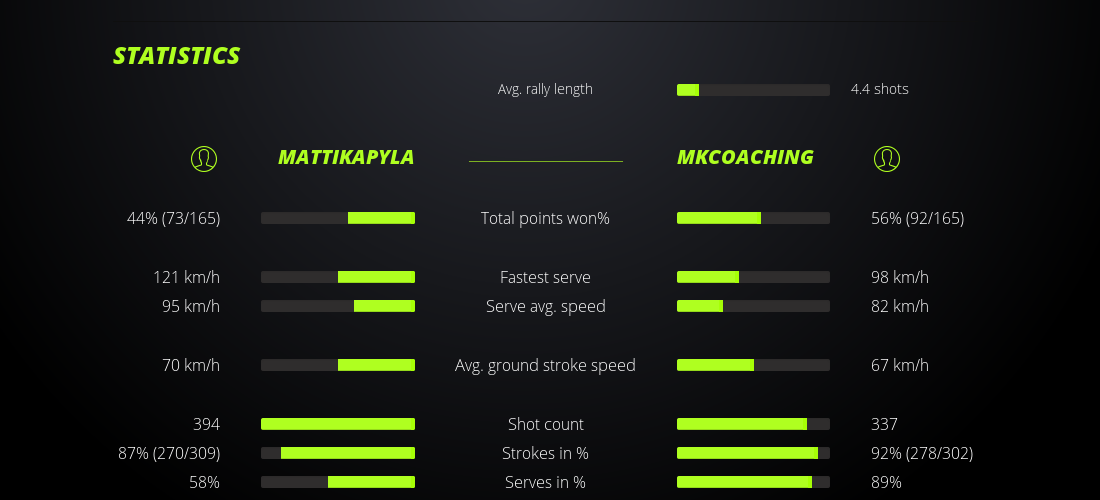This screenshot has width=1100, height=500.
Task: Click the MKCOACHING player profile icon
Action: point(887,158)
